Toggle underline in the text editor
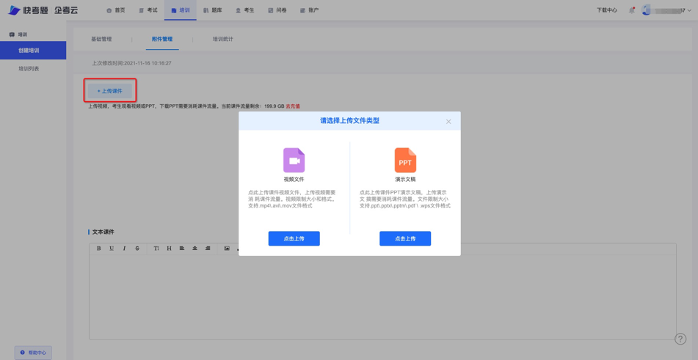 point(111,248)
